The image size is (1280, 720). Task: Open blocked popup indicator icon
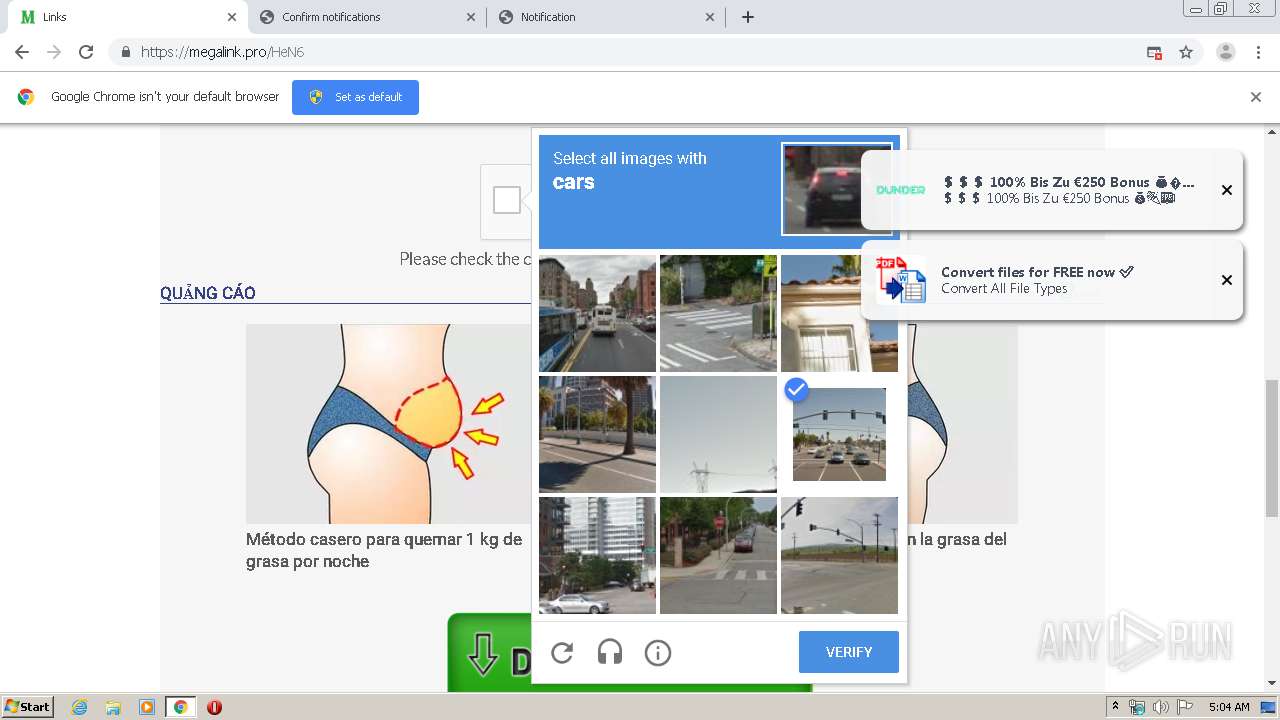pos(1154,52)
